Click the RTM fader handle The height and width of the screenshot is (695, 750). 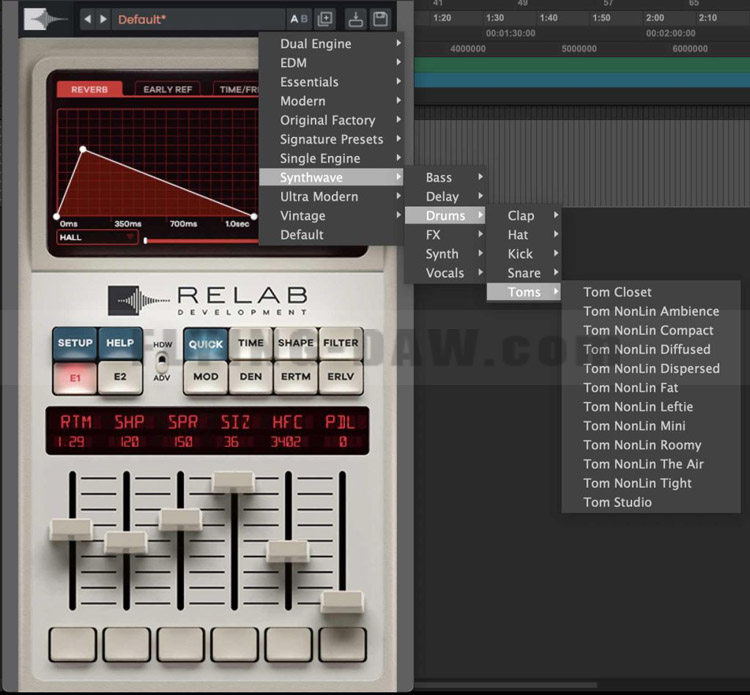72,529
